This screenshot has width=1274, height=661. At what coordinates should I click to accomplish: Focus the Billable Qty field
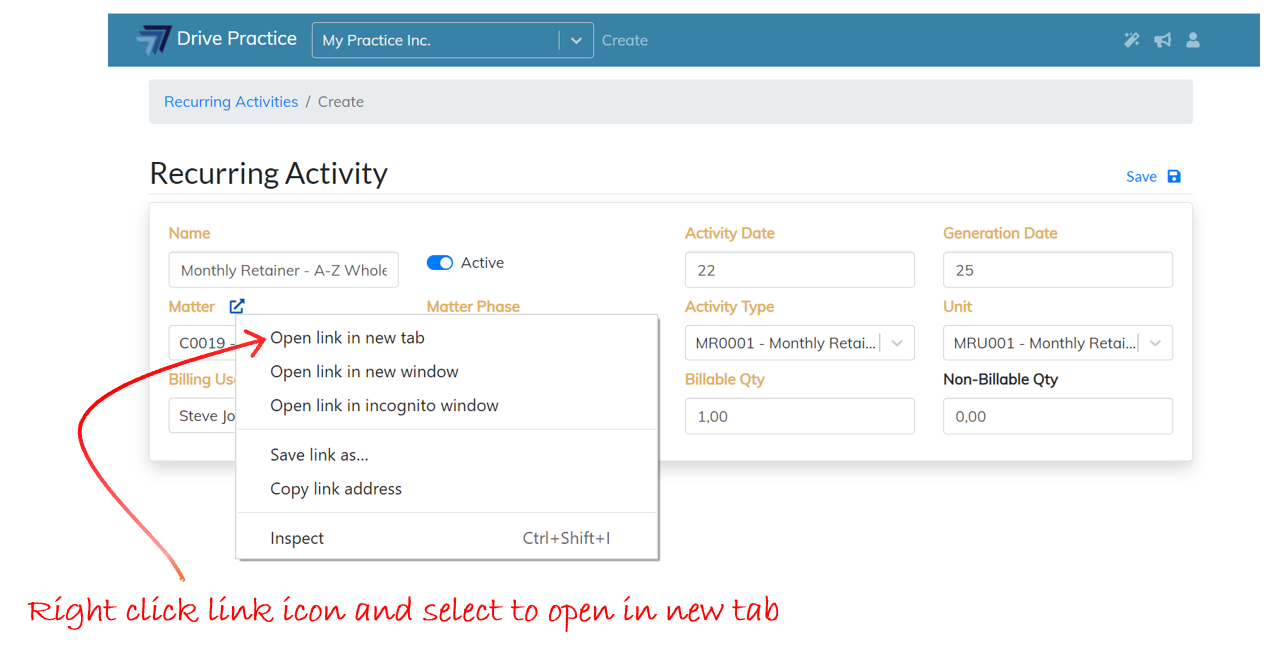pyautogui.click(x=799, y=416)
